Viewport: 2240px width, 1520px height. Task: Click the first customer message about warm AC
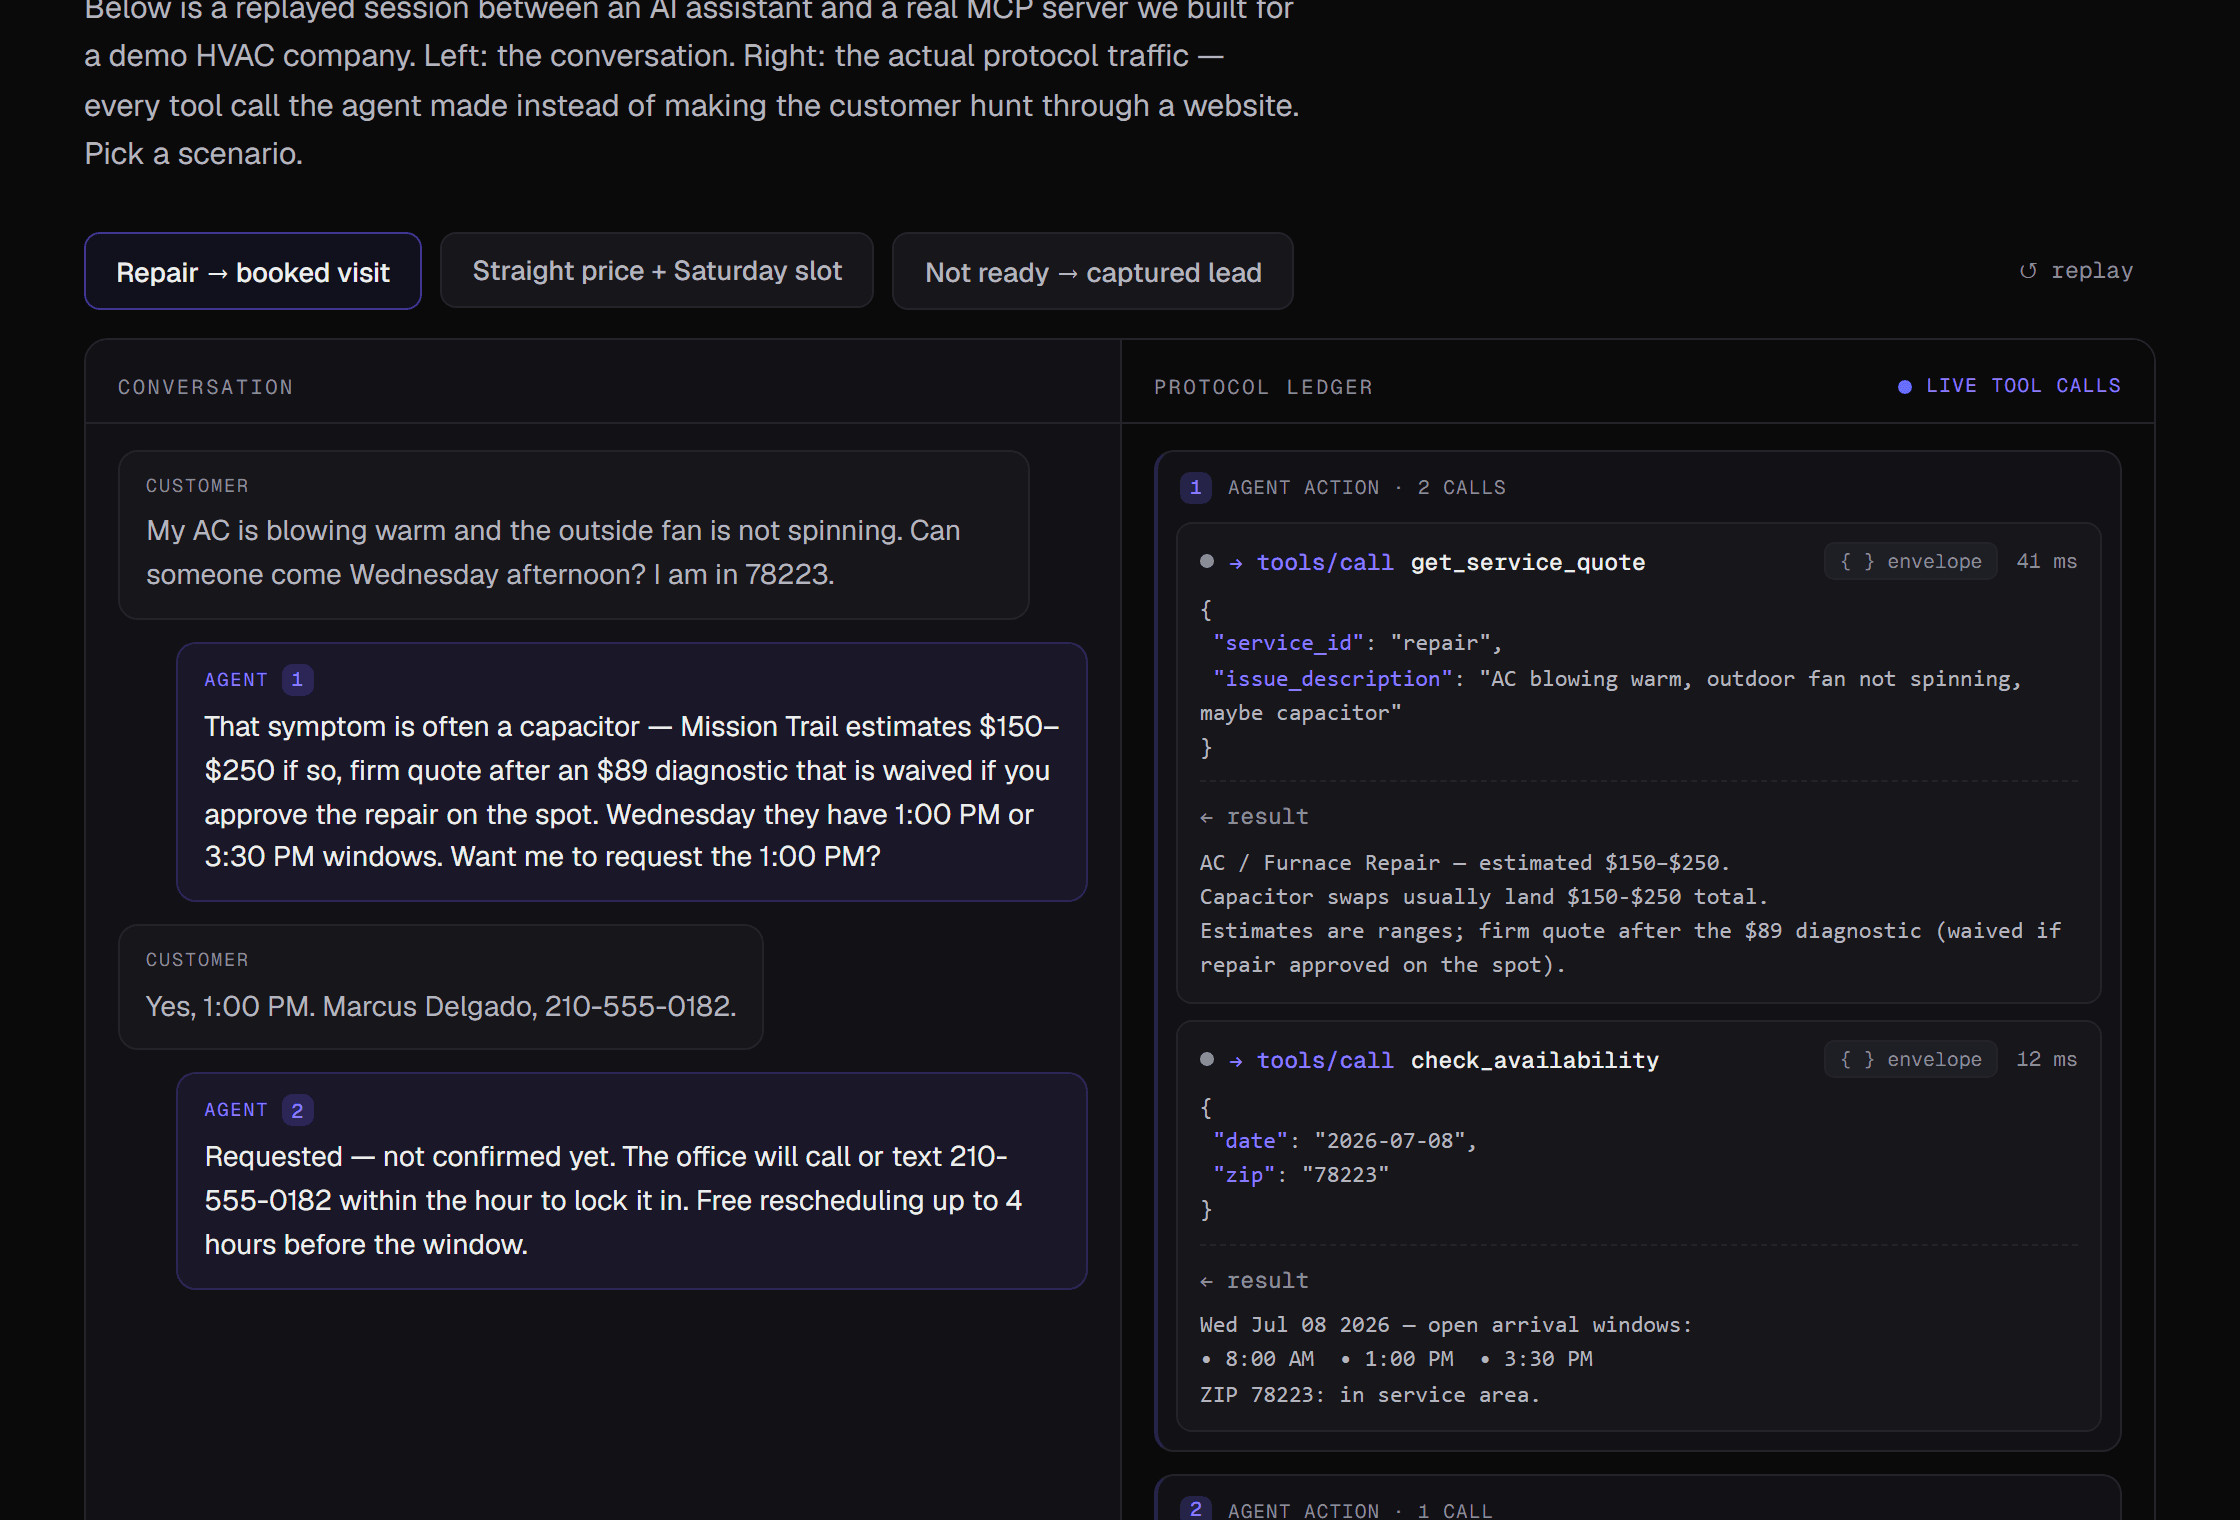click(x=574, y=535)
